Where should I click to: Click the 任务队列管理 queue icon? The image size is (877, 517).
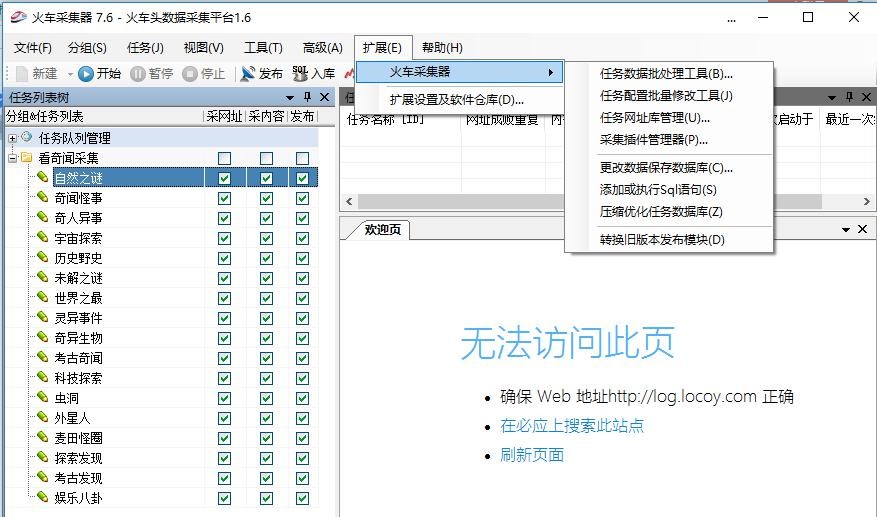(26, 137)
